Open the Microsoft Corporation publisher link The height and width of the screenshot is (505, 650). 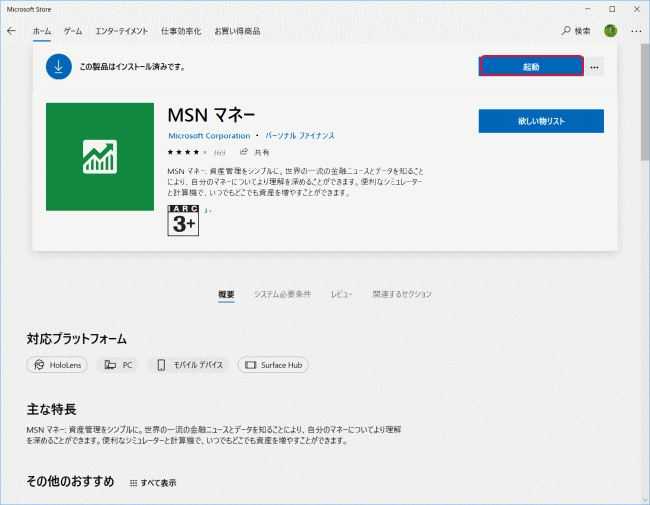click(x=209, y=136)
